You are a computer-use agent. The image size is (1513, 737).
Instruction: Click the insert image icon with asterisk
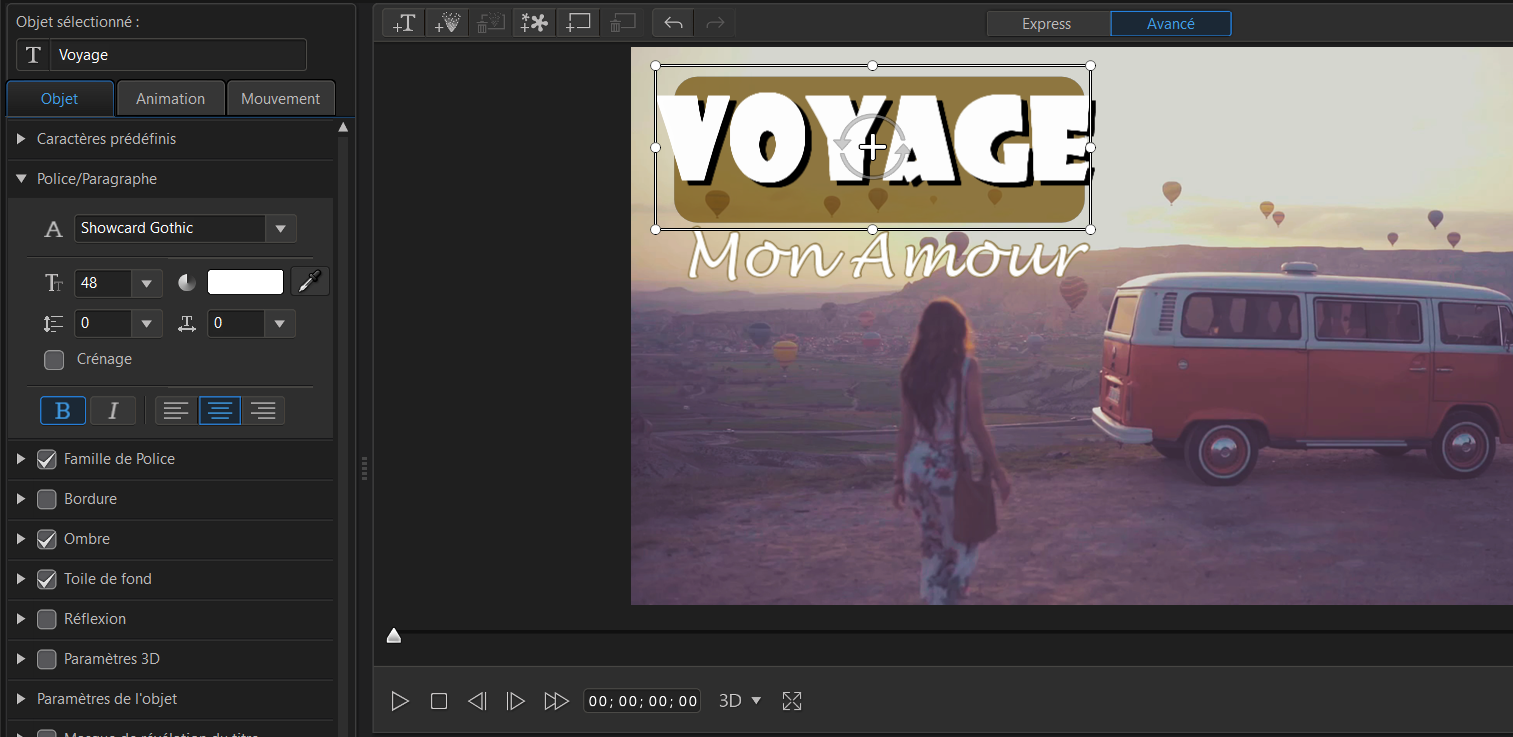click(x=534, y=23)
